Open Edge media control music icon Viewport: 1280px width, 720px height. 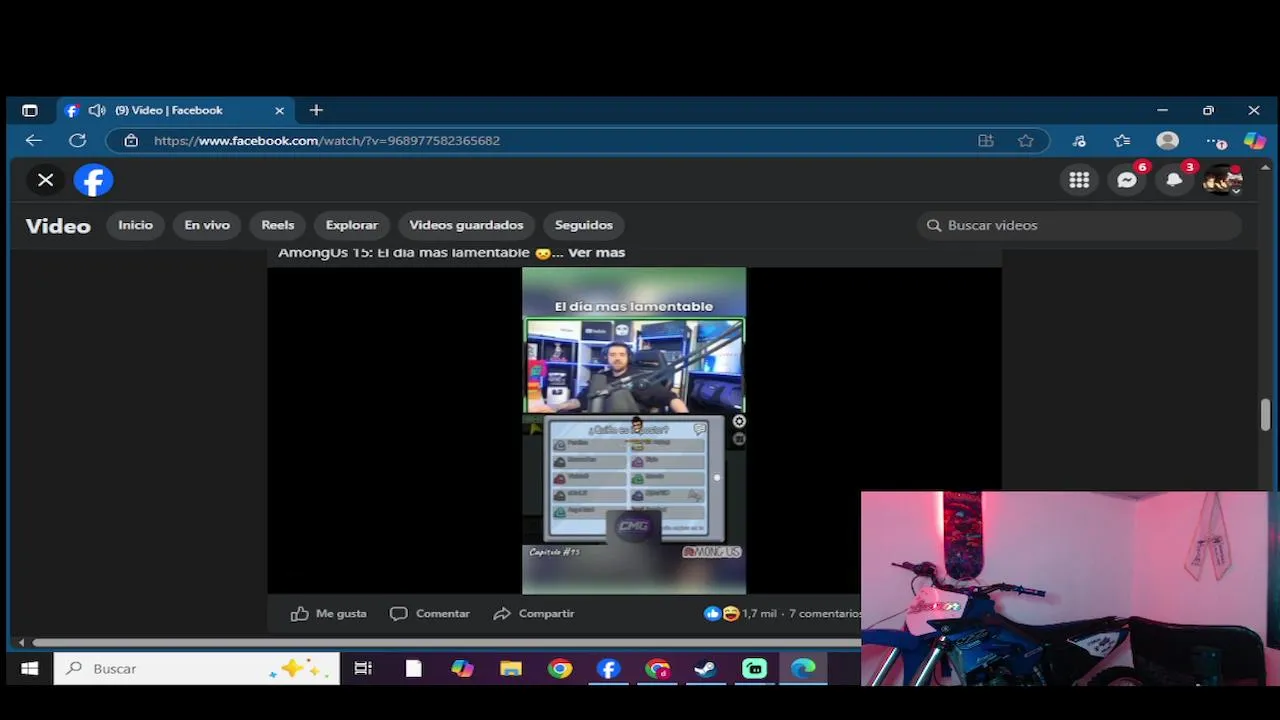coord(1079,141)
